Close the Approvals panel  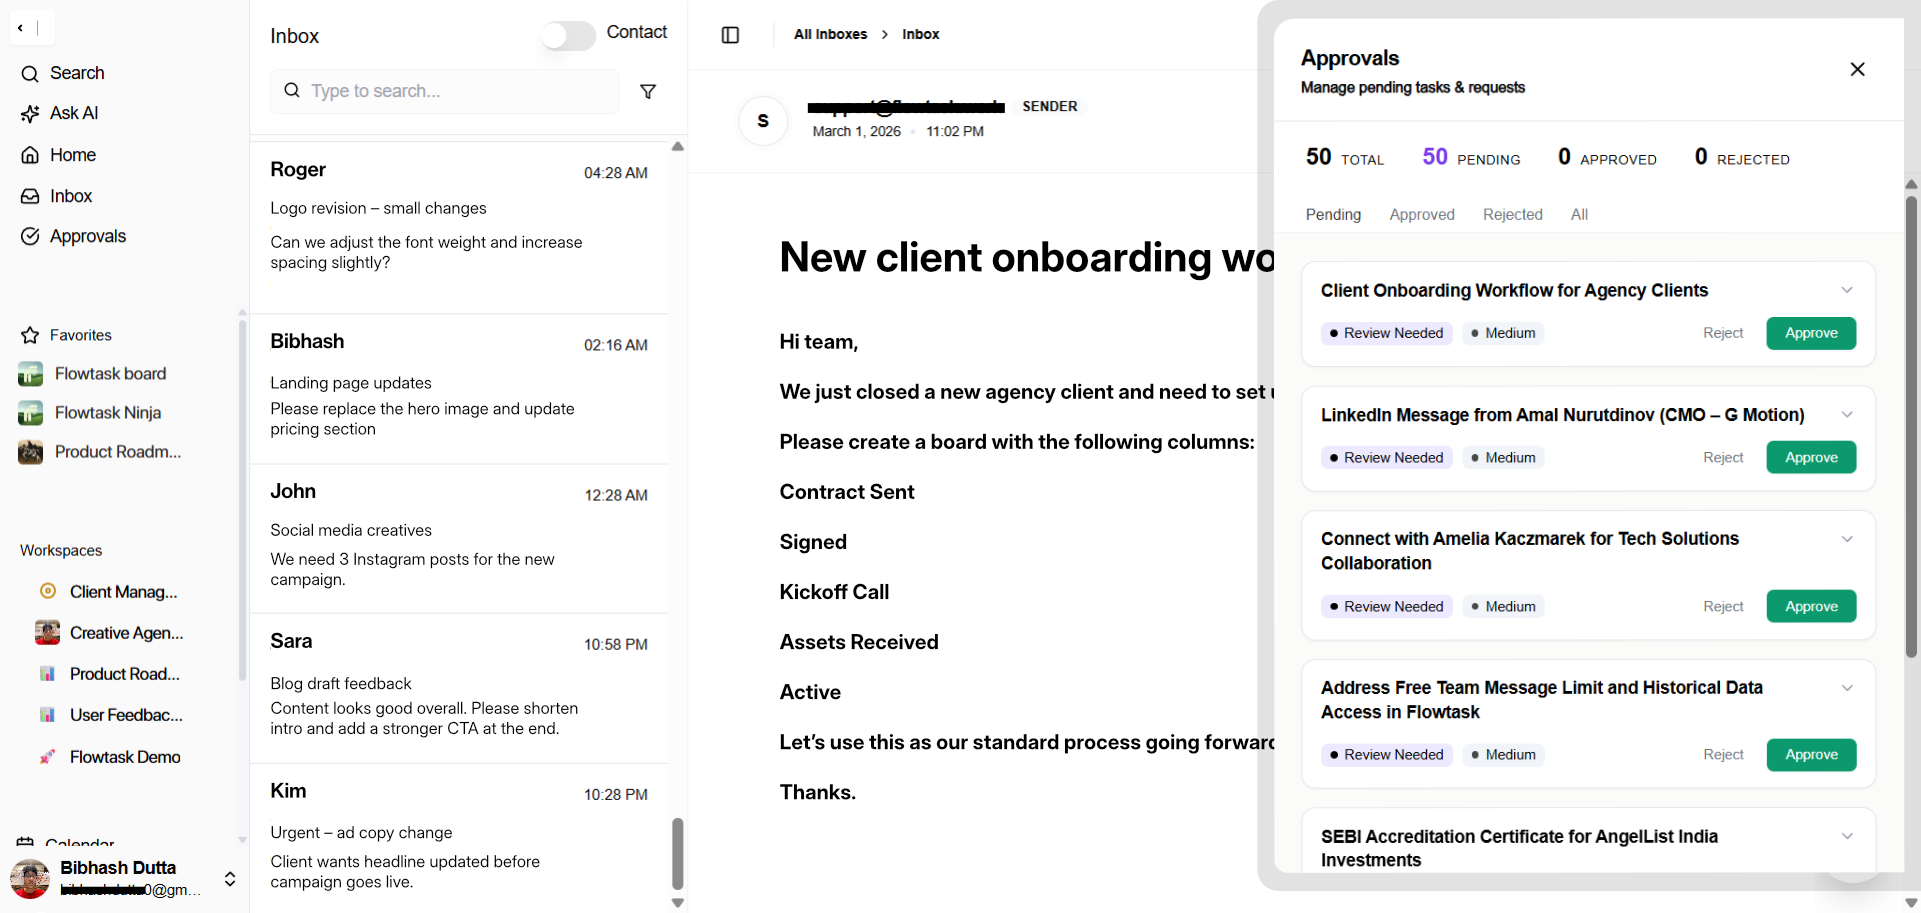click(1857, 69)
